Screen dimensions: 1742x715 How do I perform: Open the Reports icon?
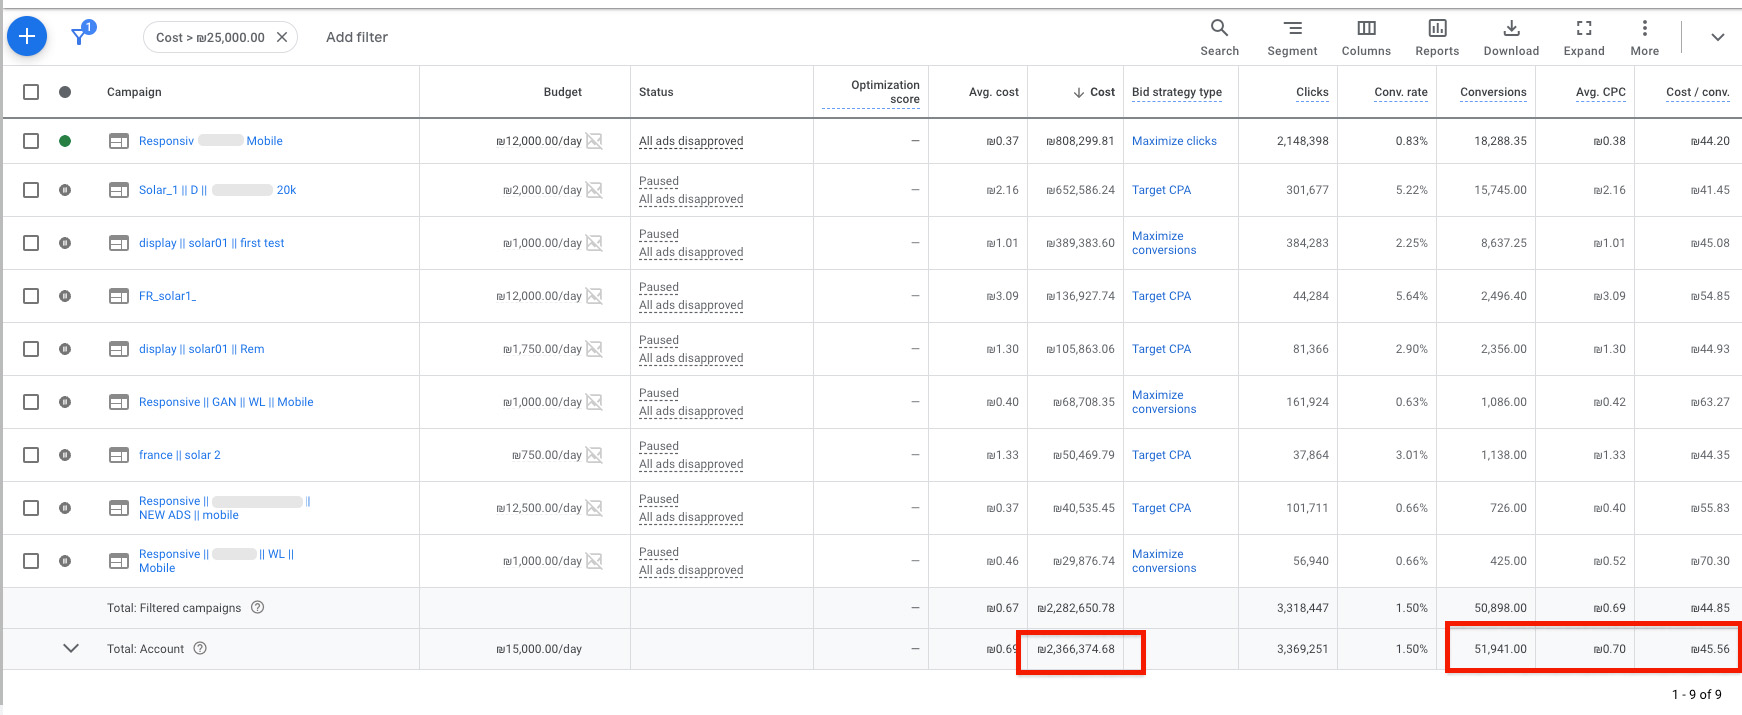[1437, 37]
